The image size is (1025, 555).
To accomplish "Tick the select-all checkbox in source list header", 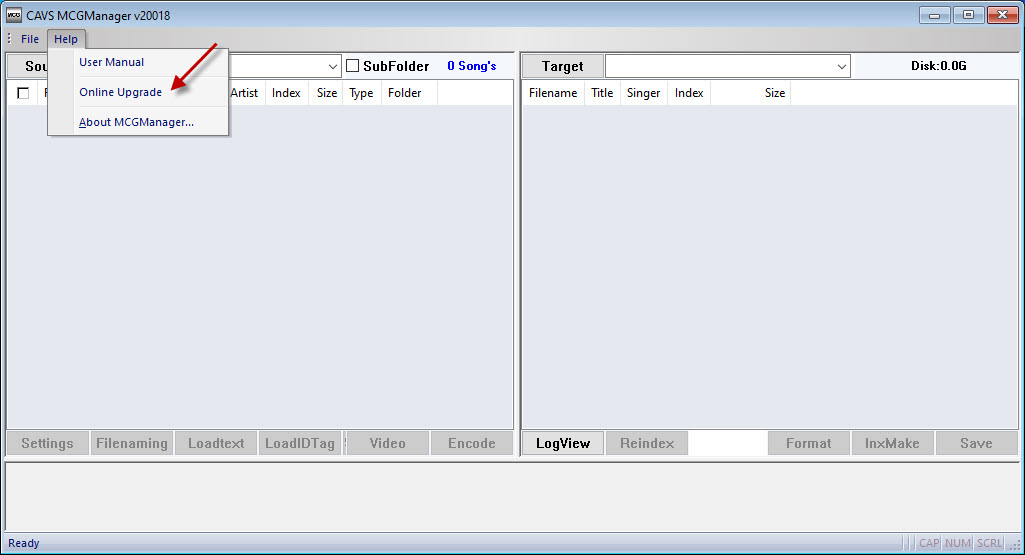I will (23, 93).
